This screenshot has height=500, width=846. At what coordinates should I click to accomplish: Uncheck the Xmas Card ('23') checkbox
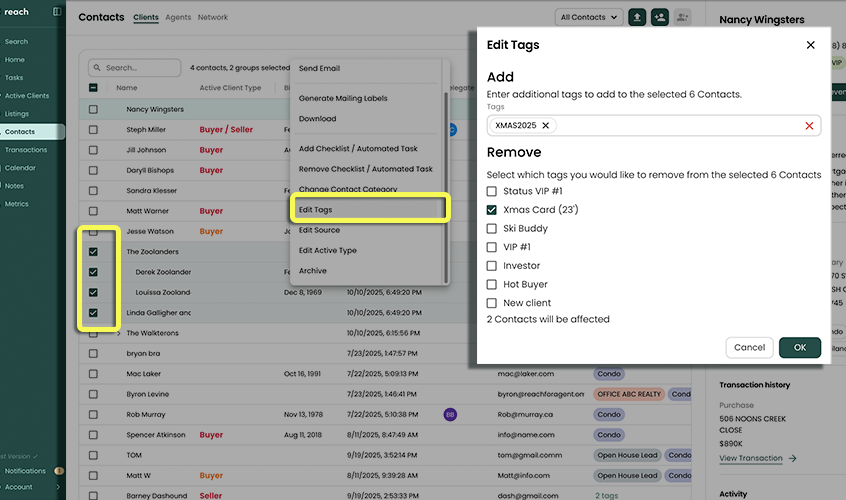click(x=491, y=210)
